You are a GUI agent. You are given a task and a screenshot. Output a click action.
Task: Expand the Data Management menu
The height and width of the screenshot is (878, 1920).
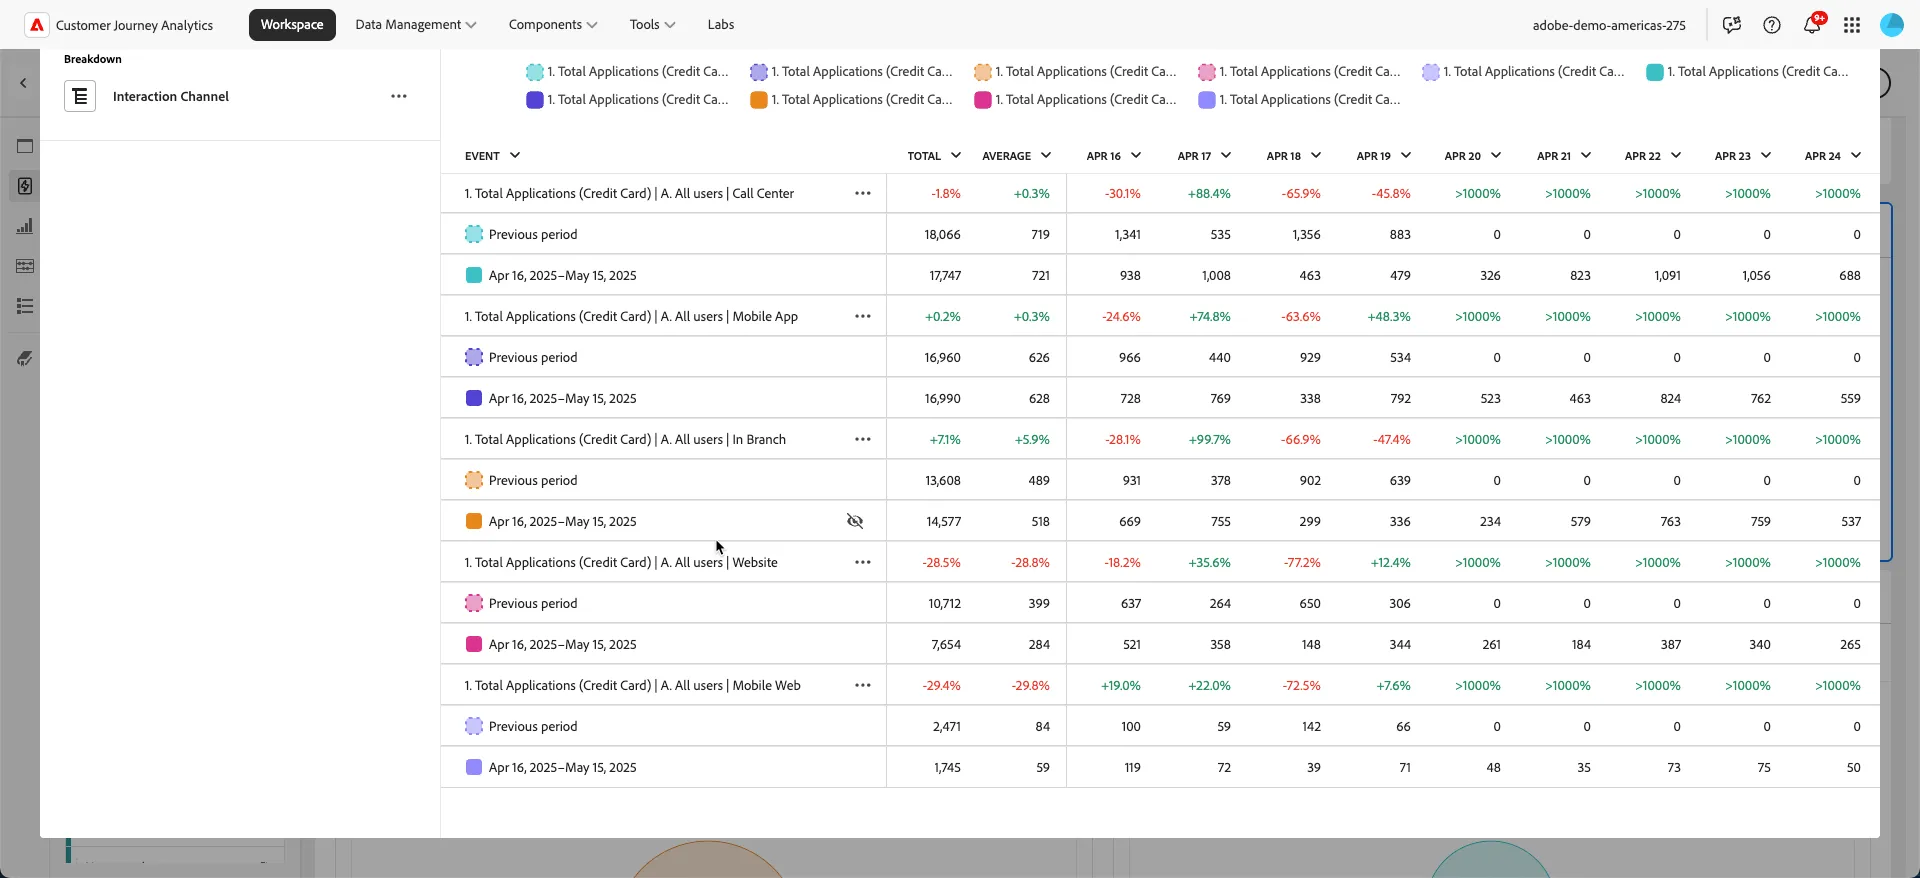[x=415, y=24]
